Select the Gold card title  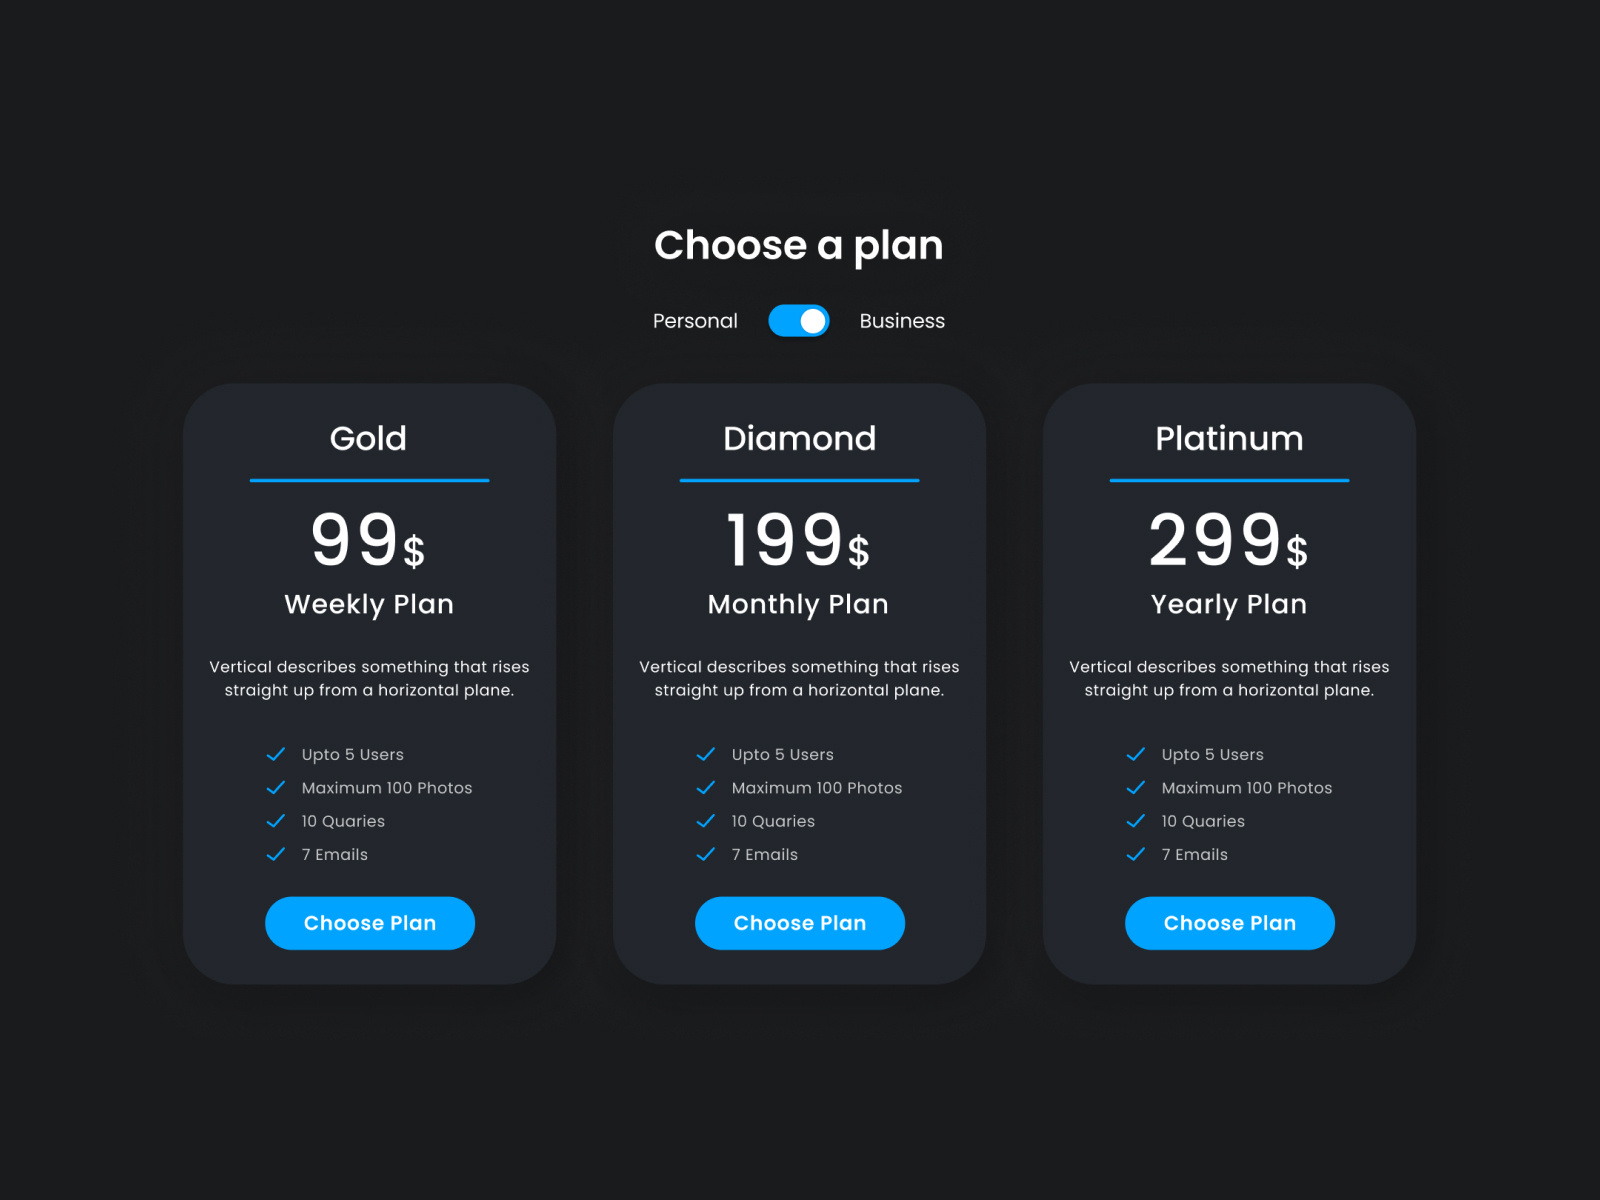pyautogui.click(x=368, y=439)
